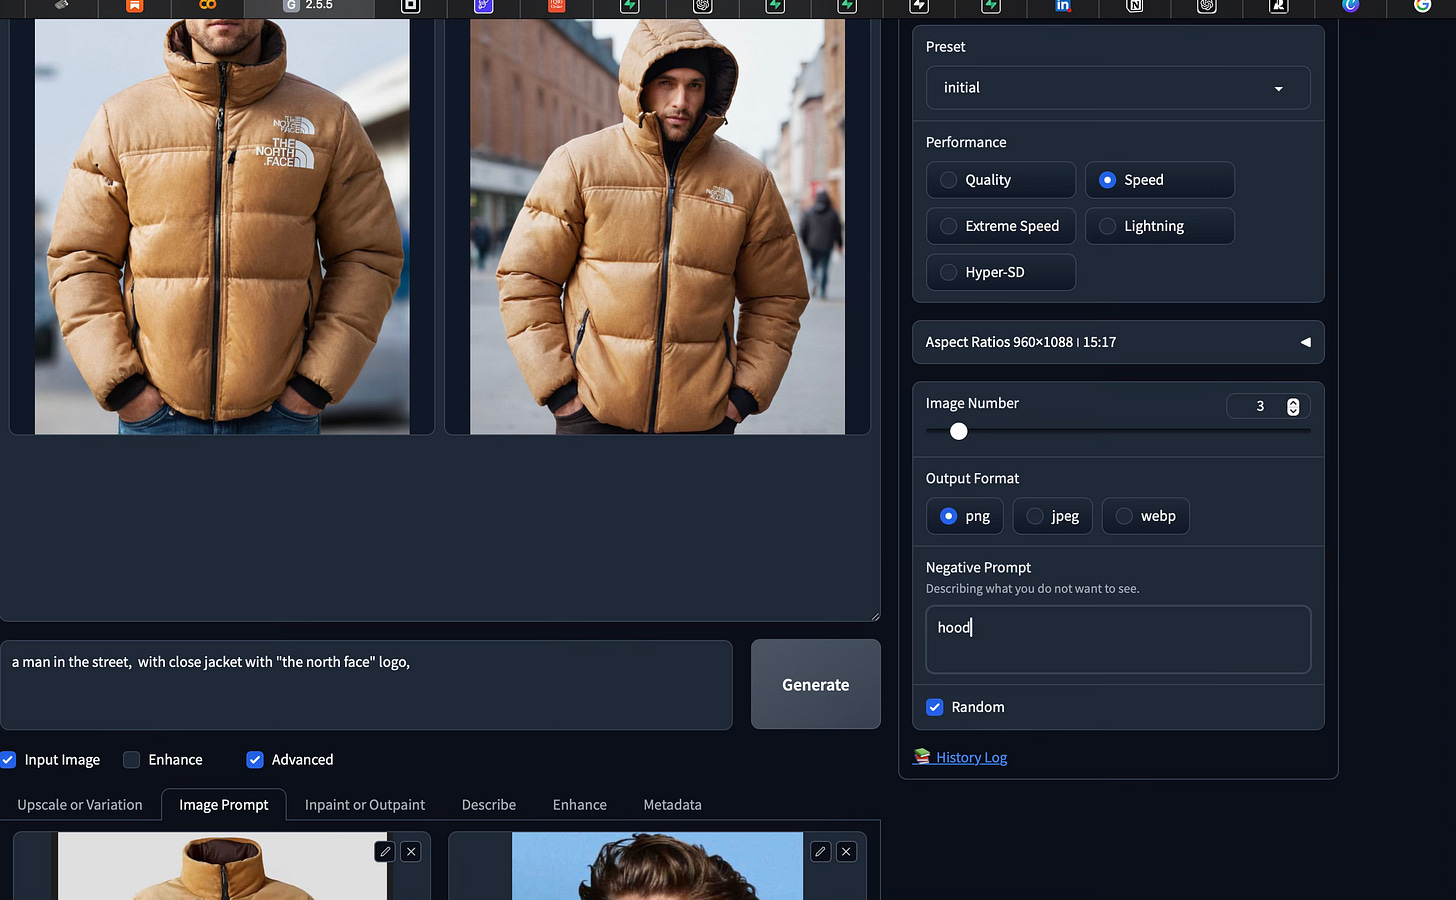1456x900 pixels.
Task: Open the Preset dropdown showing initial
Action: [x=1118, y=88]
